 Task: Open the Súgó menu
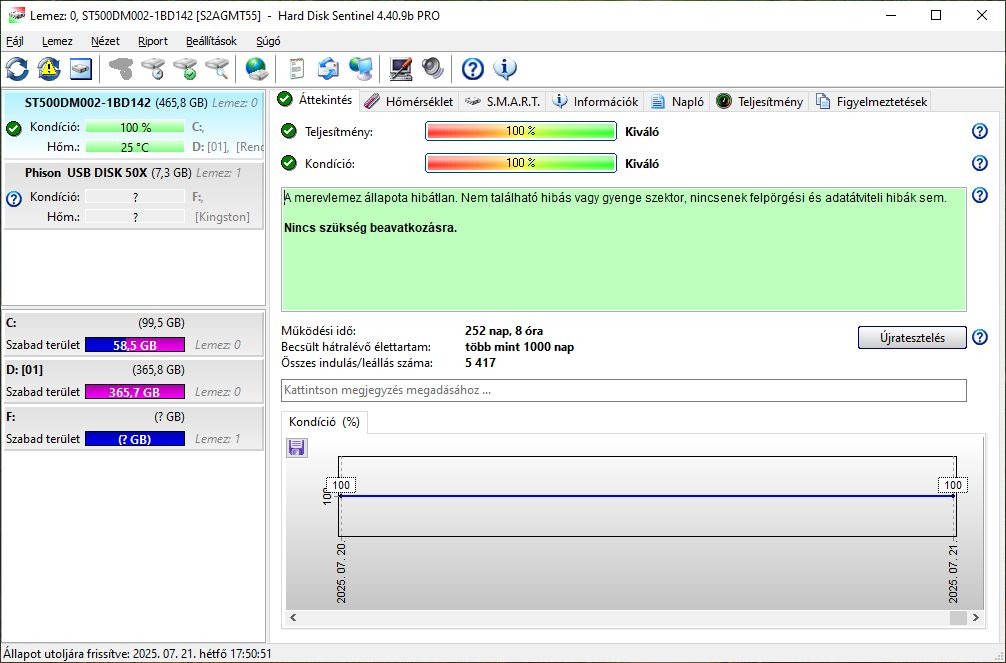tap(268, 41)
